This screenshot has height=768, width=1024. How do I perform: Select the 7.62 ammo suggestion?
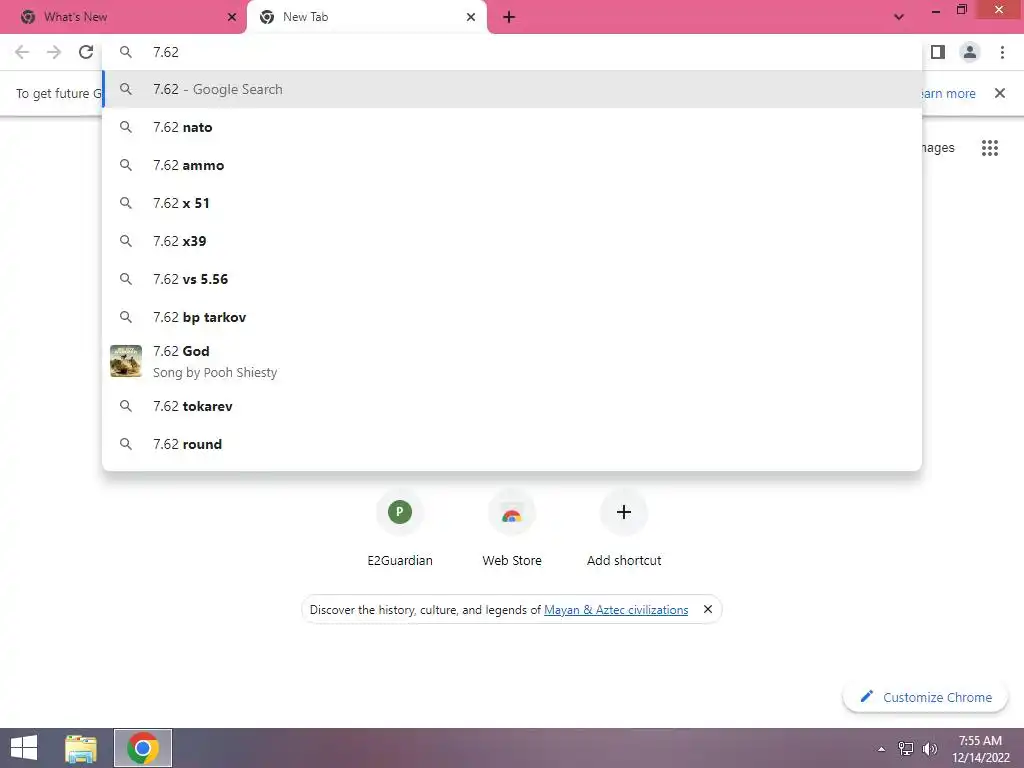pyautogui.click(x=512, y=165)
